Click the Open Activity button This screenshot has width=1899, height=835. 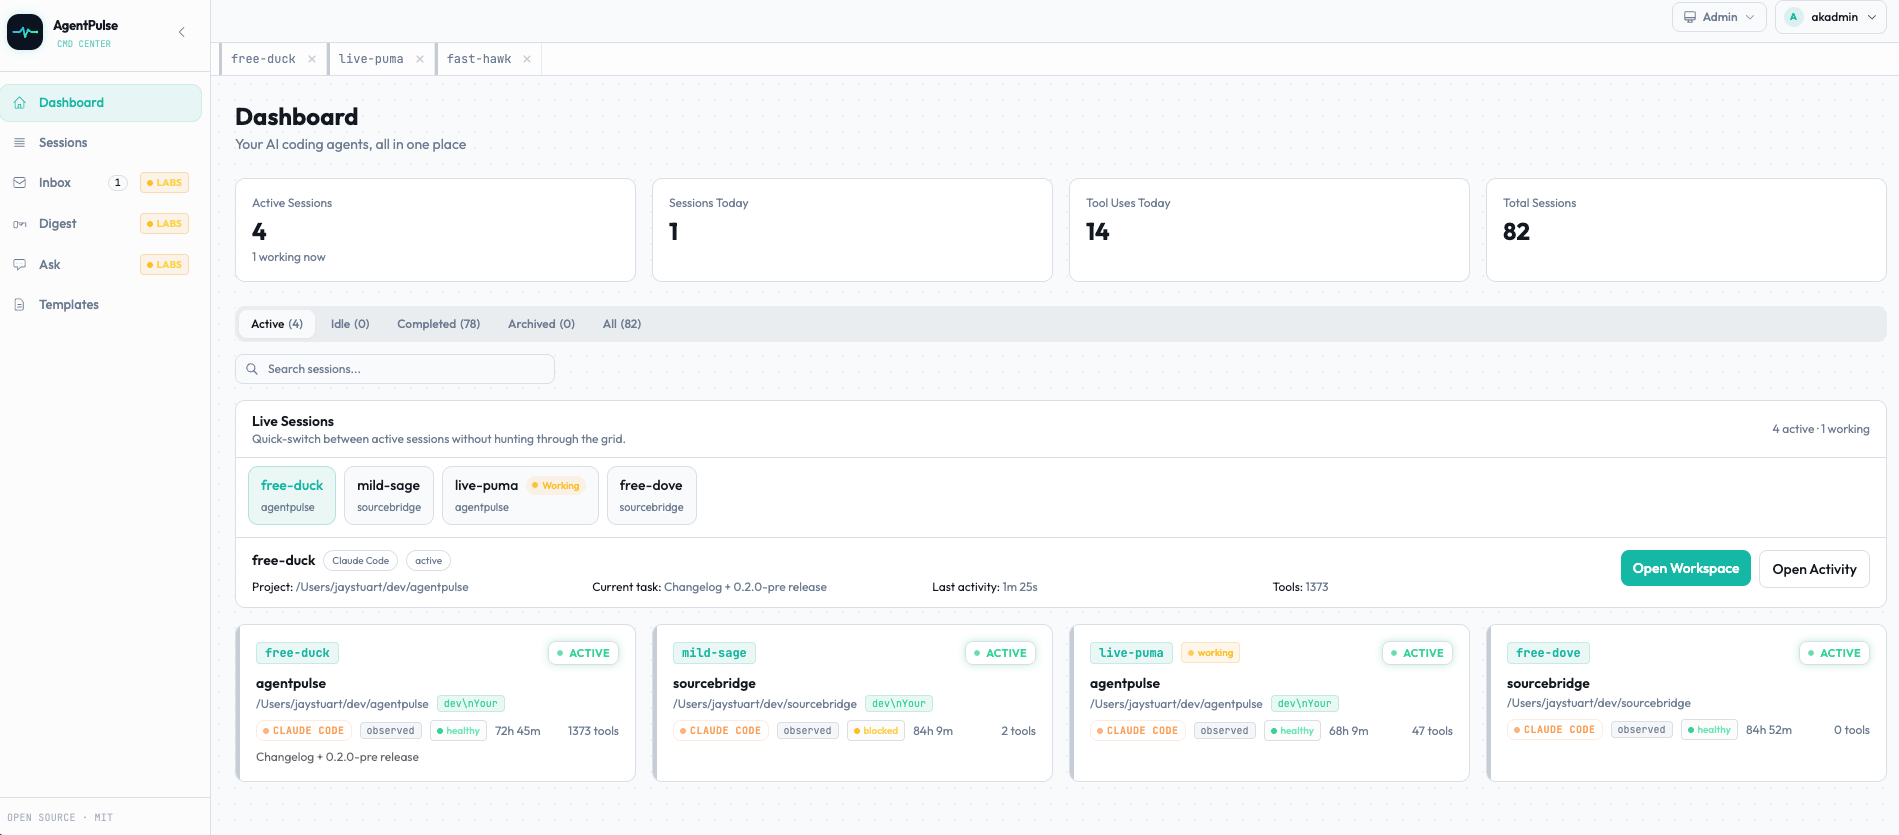click(x=1814, y=569)
